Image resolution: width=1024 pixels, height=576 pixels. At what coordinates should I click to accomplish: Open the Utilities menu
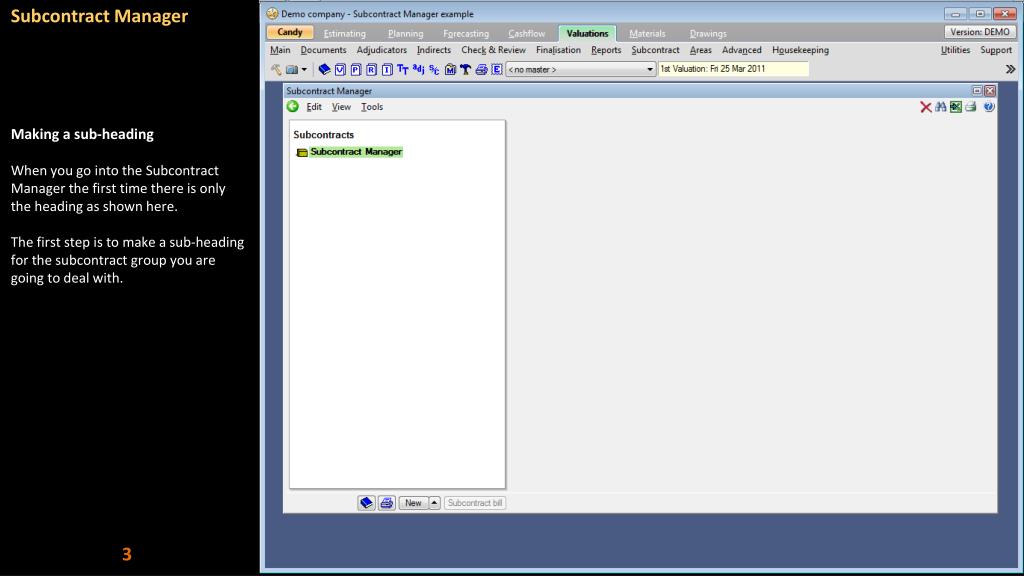[955, 50]
